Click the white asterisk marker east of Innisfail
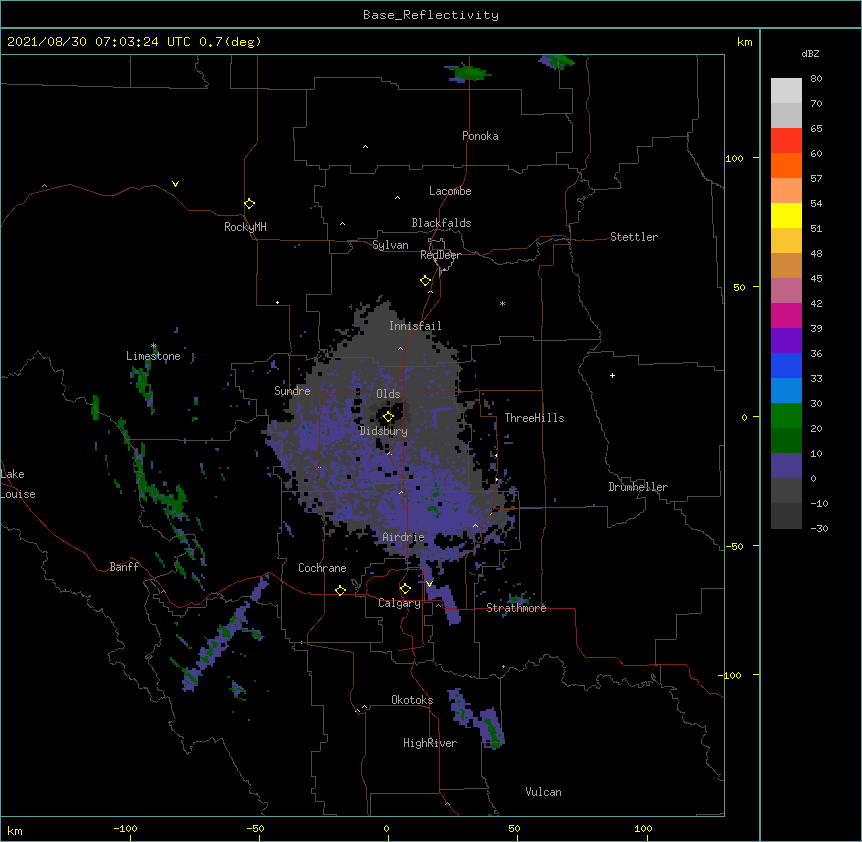The height and width of the screenshot is (842, 862). coord(502,304)
